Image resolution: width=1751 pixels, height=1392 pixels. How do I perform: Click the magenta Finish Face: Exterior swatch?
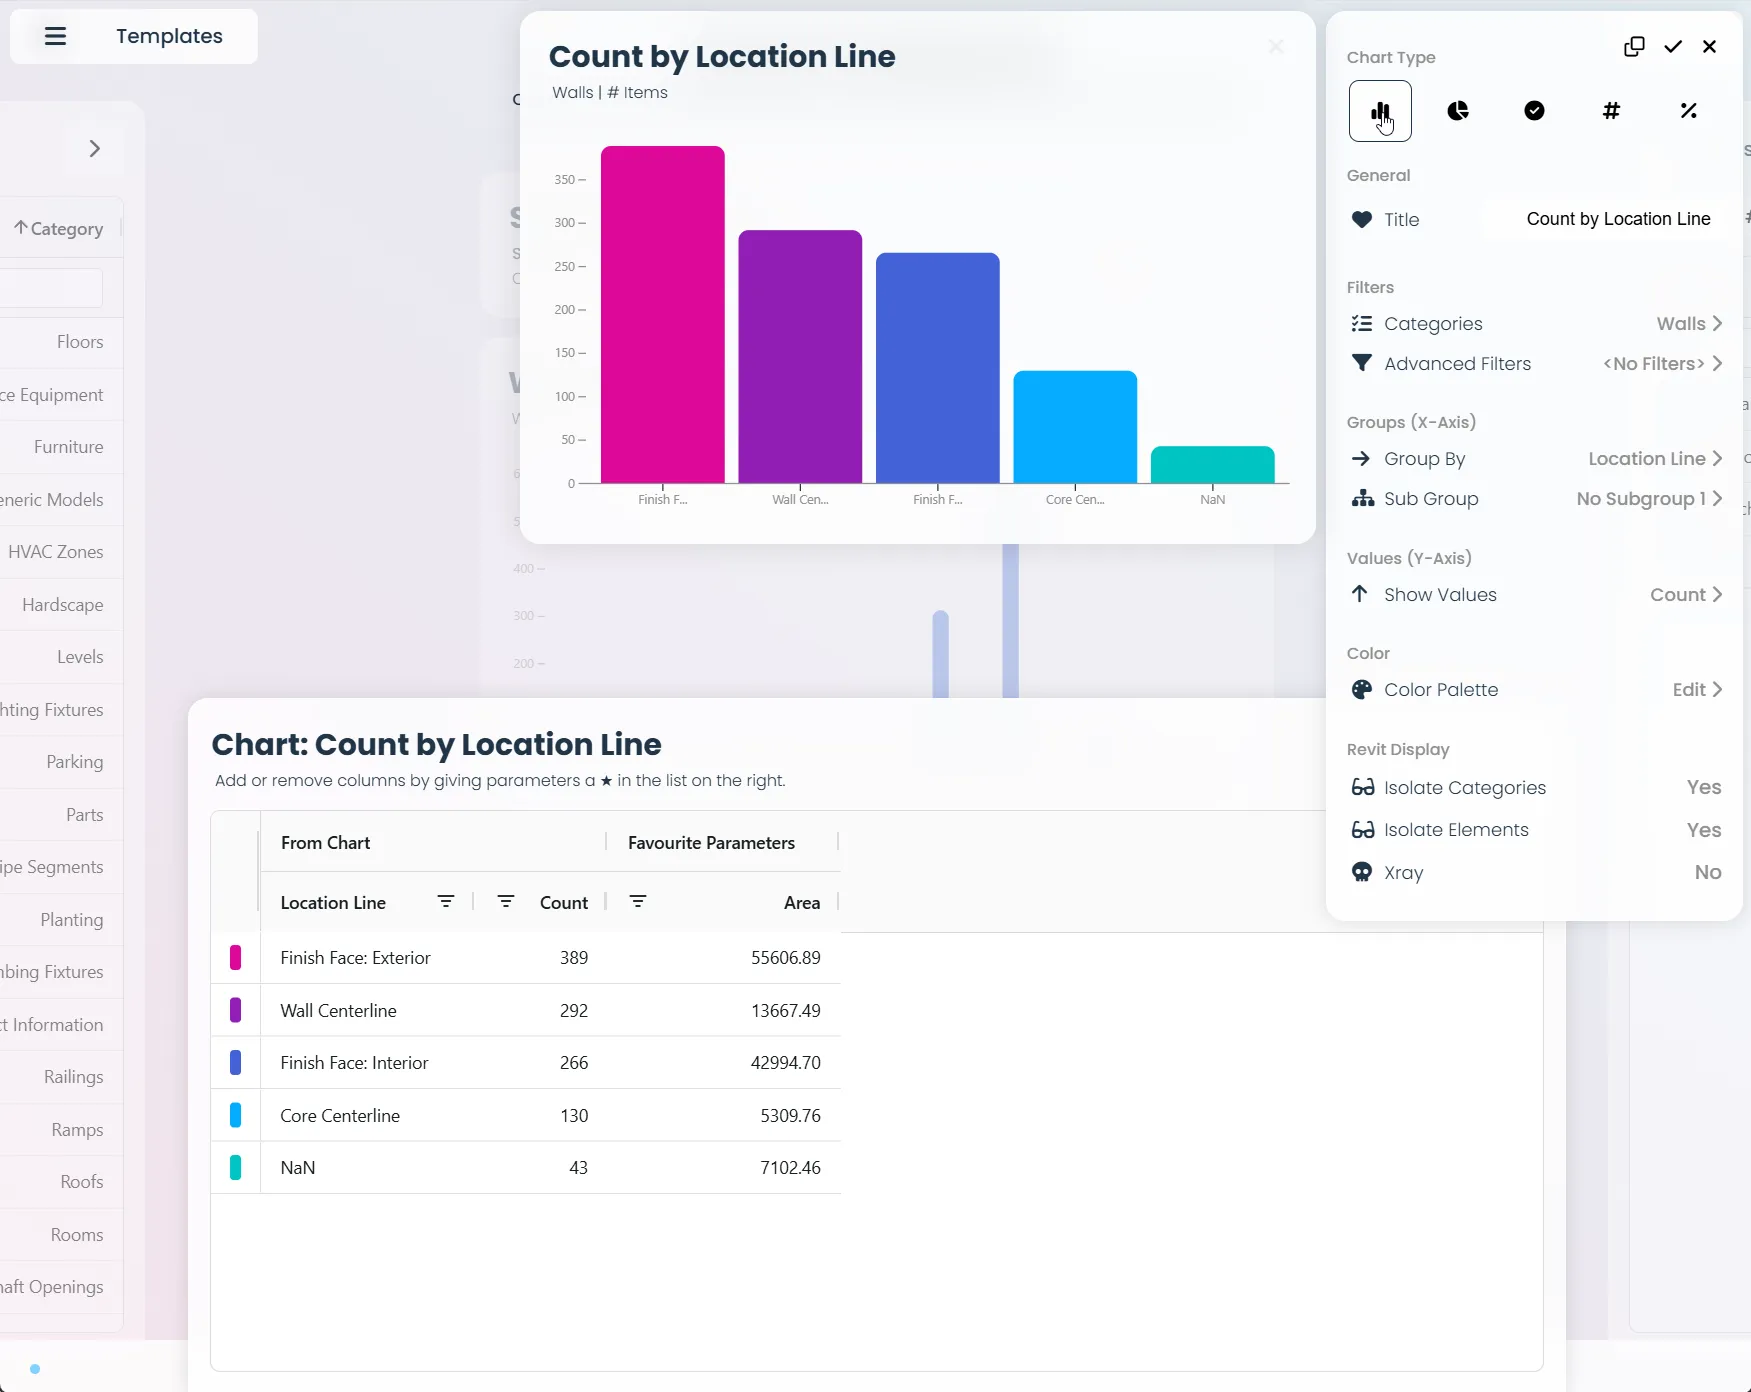pos(236,958)
